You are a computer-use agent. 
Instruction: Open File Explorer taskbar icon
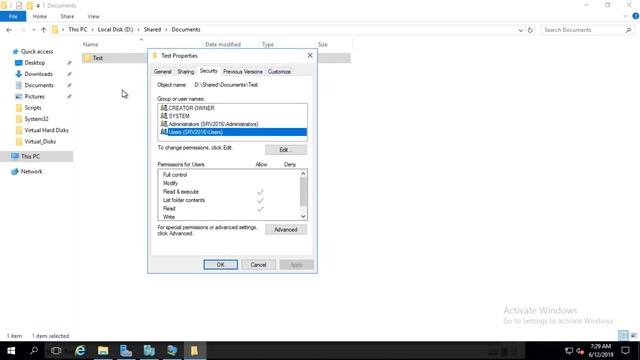pyautogui.click(x=103, y=351)
